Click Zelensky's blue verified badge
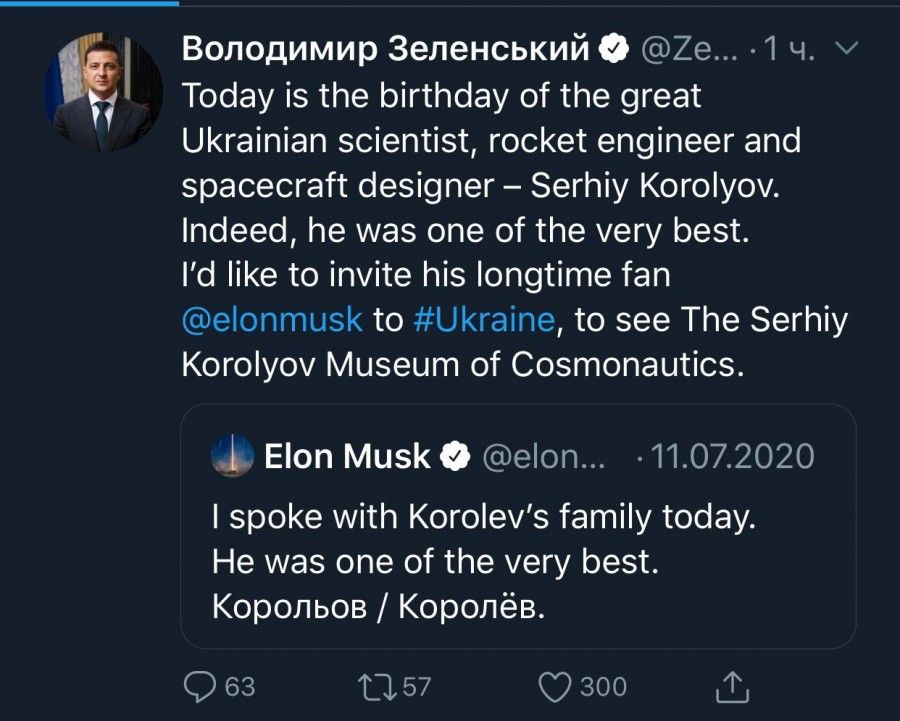Screen dimensions: 900x721 coord(614,47)
